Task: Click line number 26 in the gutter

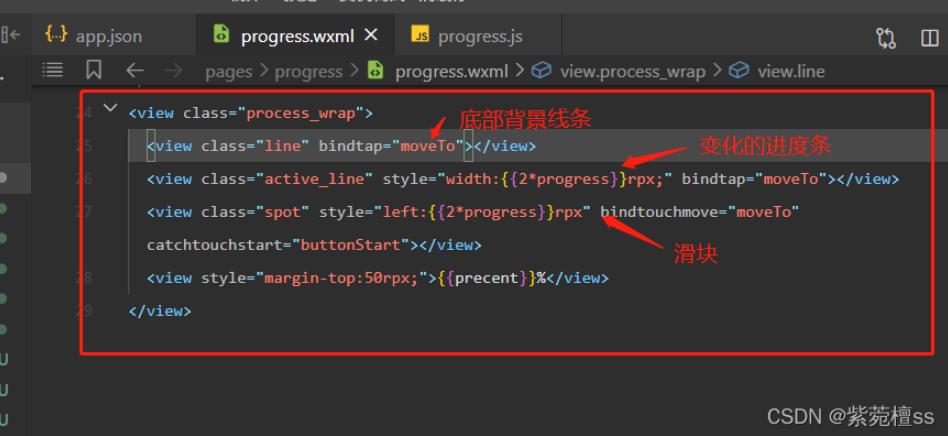Action: pyautogui.click(x=83, y=179)
